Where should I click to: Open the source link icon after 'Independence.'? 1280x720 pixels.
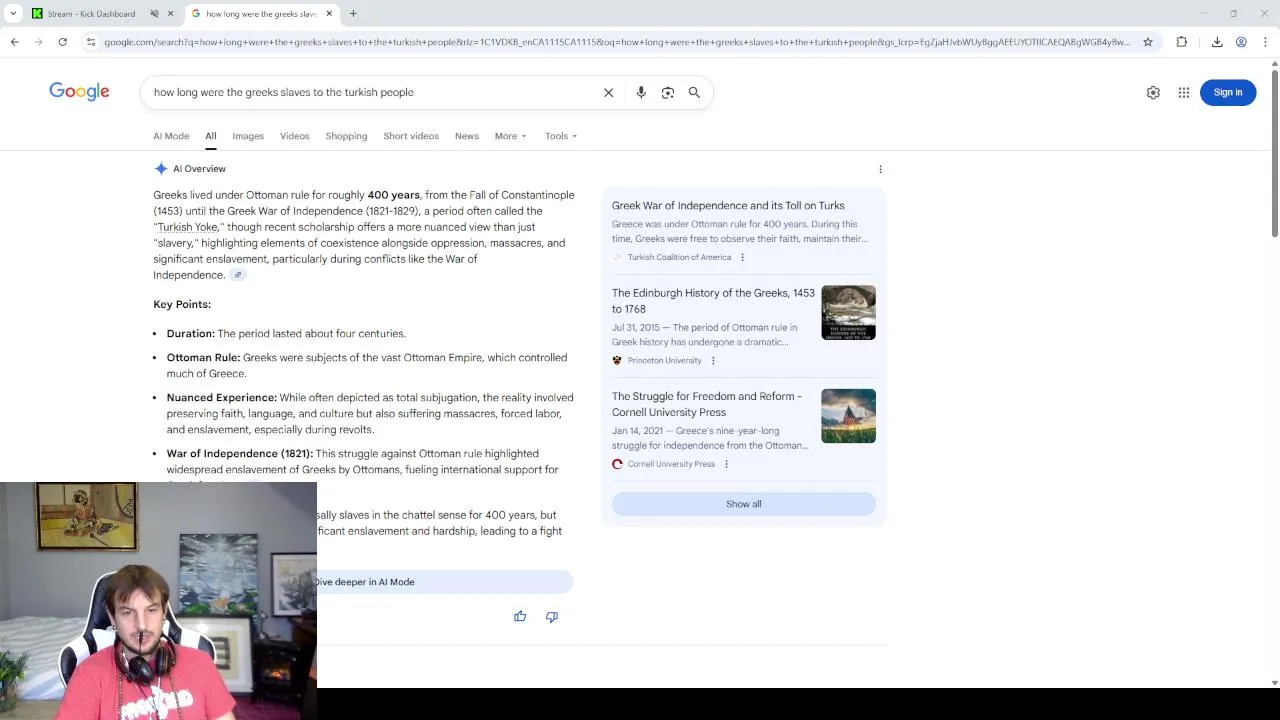tap(238, 275)
